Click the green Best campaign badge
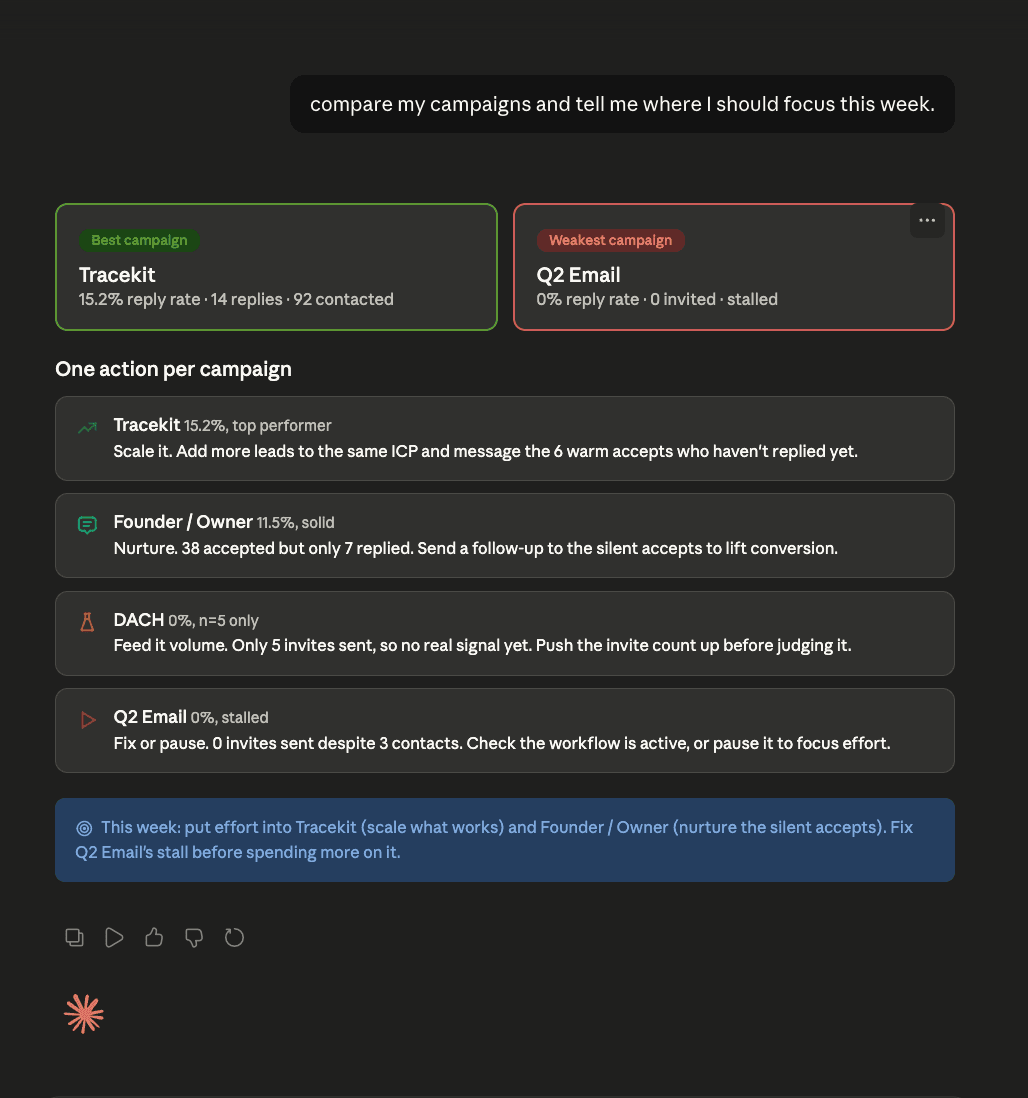 click(139, 240)
